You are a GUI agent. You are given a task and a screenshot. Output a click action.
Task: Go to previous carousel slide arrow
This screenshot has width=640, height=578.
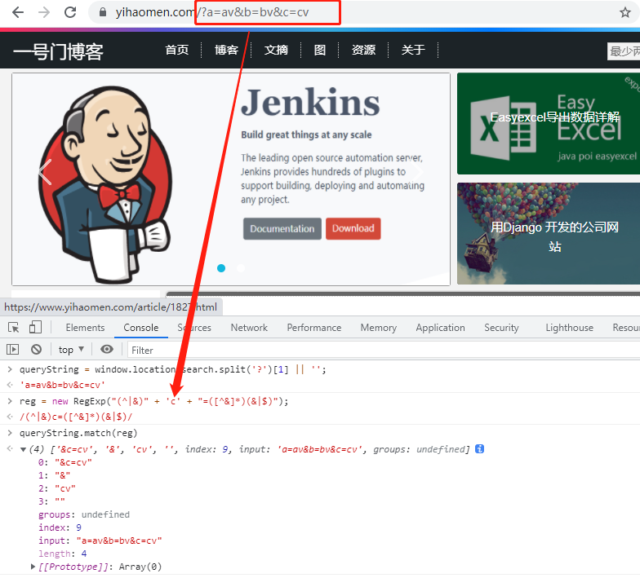(43, 172)
